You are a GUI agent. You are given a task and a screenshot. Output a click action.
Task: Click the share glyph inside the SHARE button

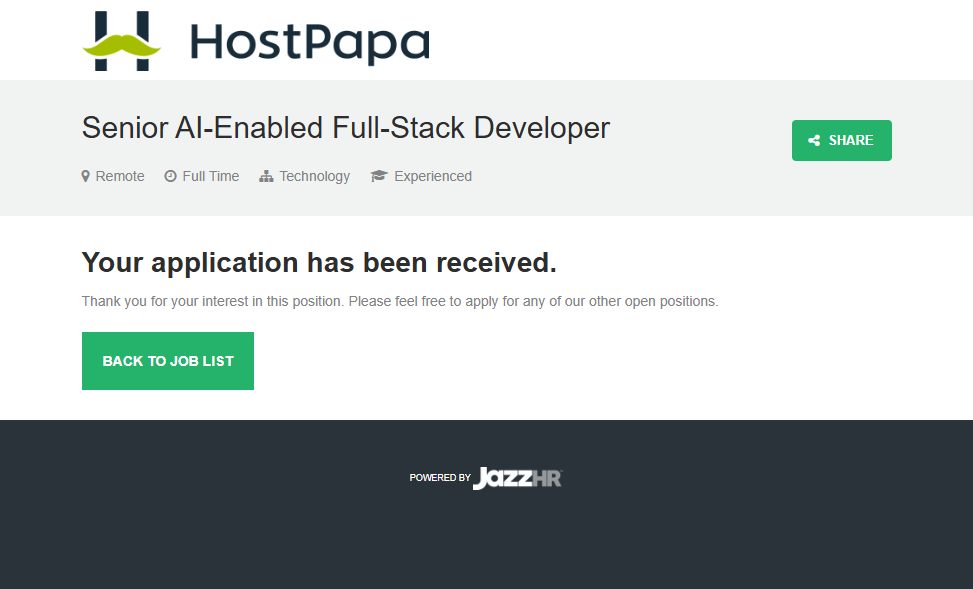814,141
